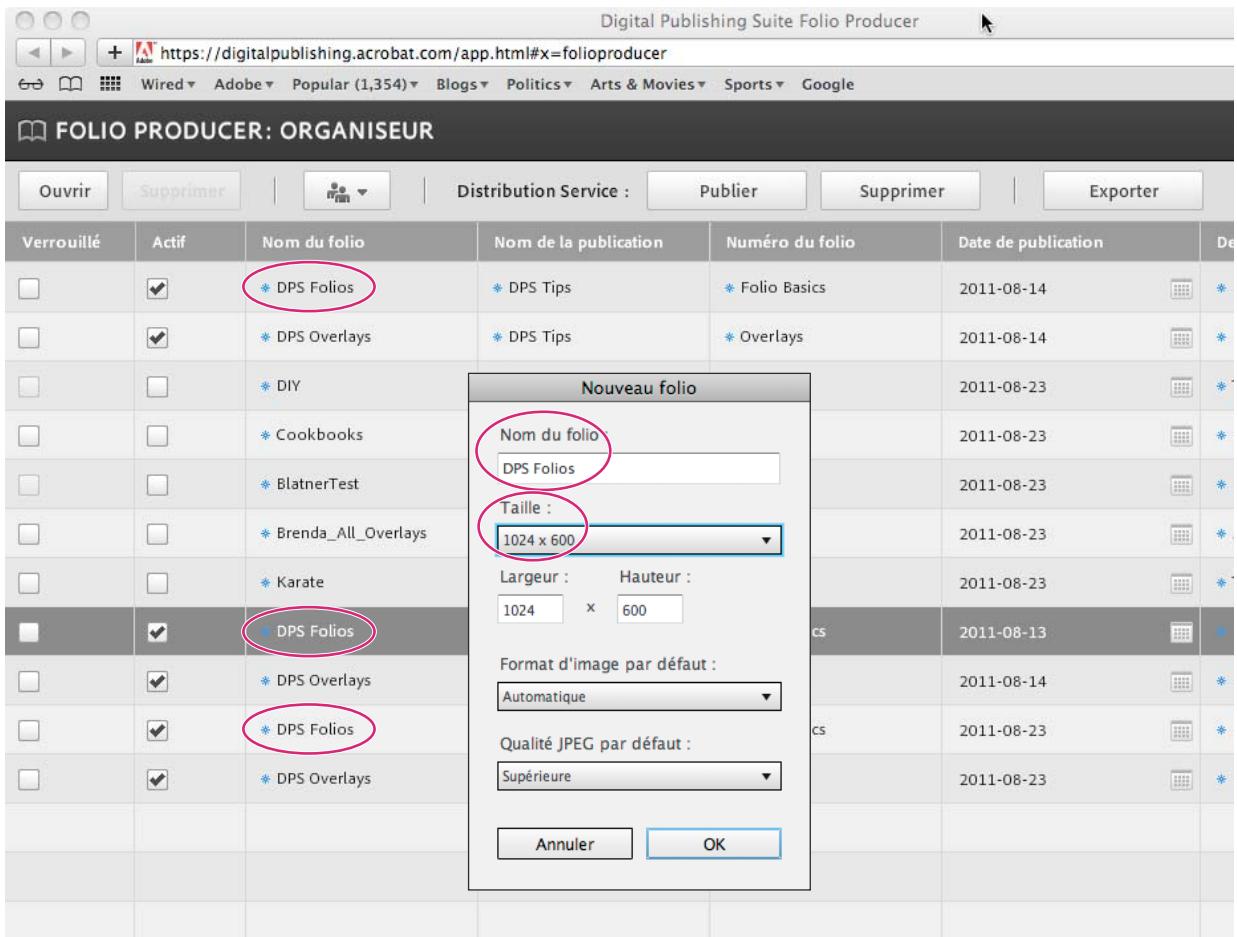Click the asterisk before DIY folio name

(264, 386)
